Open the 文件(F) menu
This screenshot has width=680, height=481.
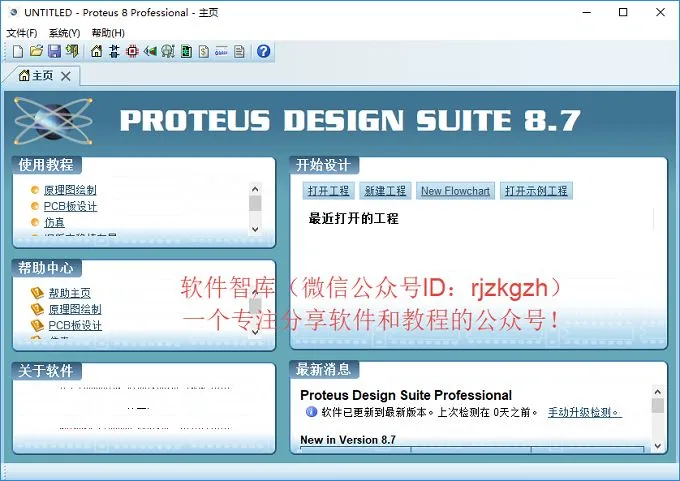pos(22,33)
